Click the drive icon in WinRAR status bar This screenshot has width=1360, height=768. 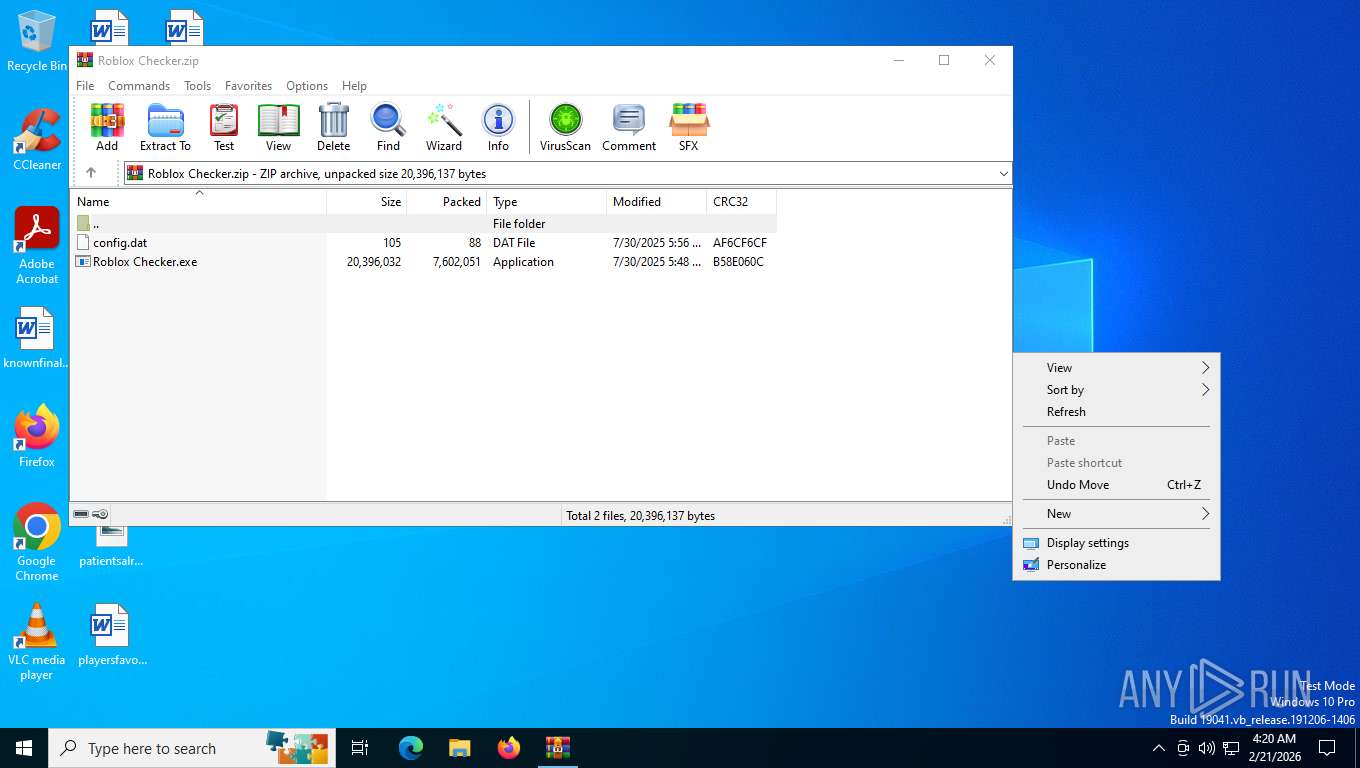pyautogui.click(x=81, y=514)
